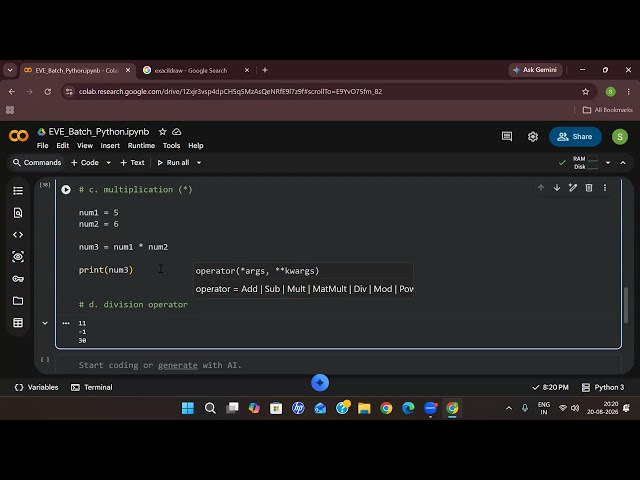
Task: Collapse the header with up chevron
Action: pos(623,162)
